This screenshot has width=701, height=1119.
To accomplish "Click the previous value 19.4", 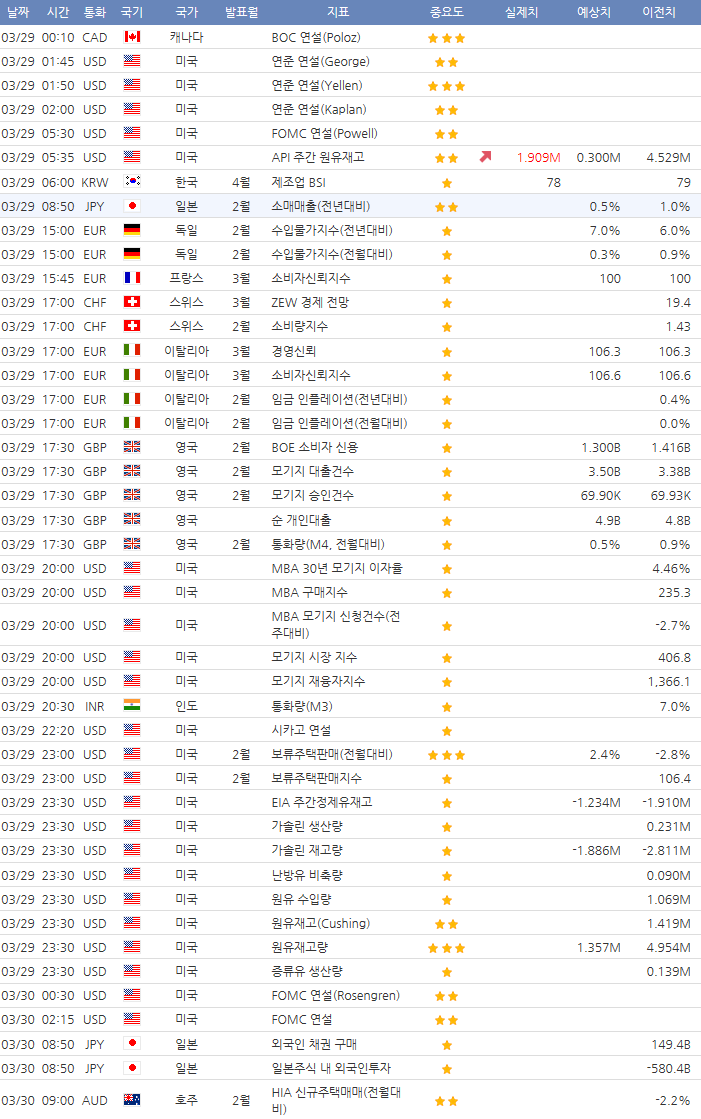I will (x=678, y=303).
